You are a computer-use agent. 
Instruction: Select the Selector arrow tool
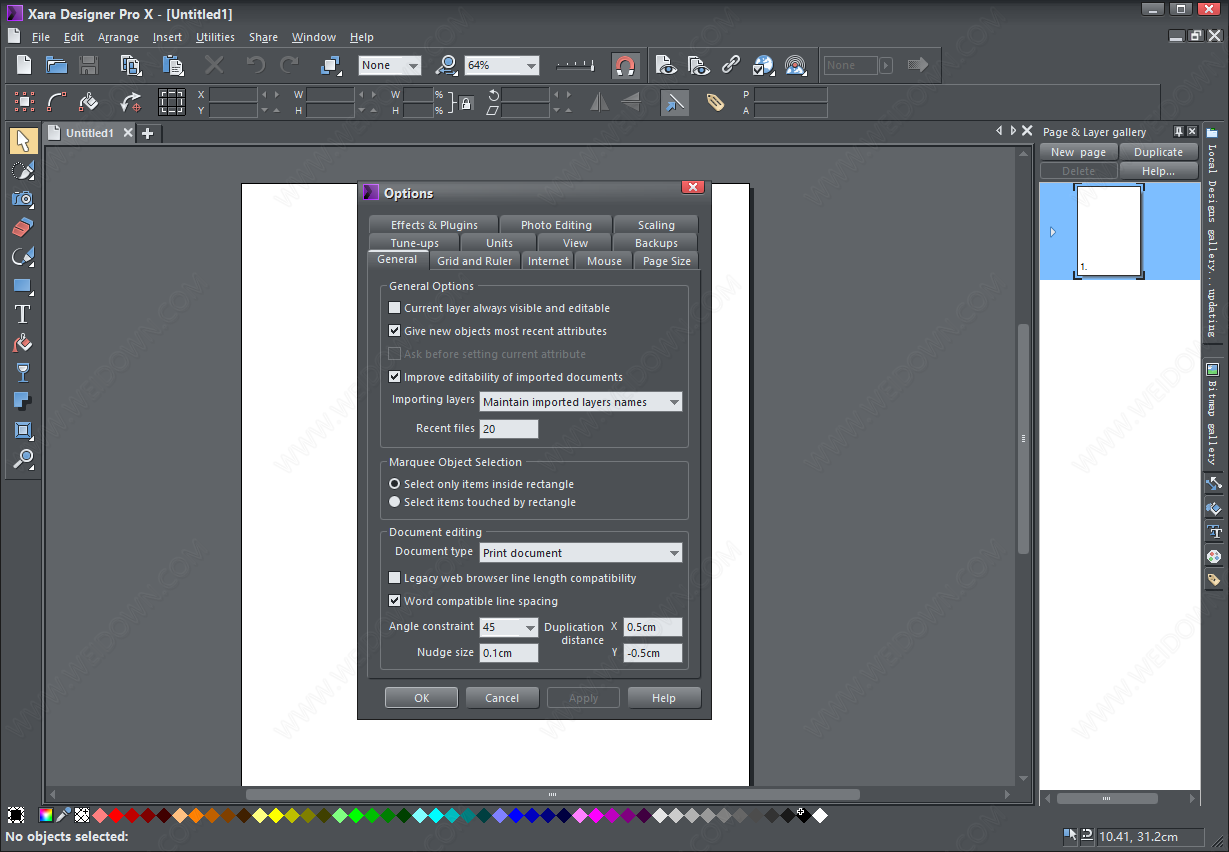point(23,141)
